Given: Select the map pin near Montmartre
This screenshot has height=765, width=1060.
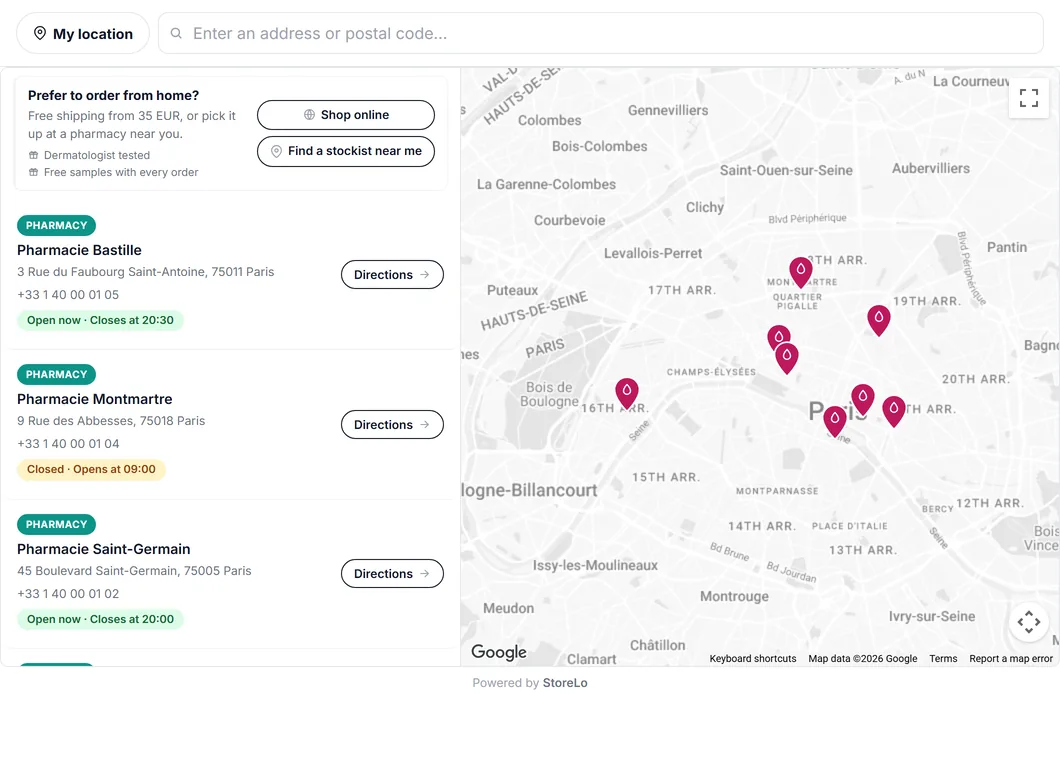Looking at the screenshot, I should tap(800, 272).
